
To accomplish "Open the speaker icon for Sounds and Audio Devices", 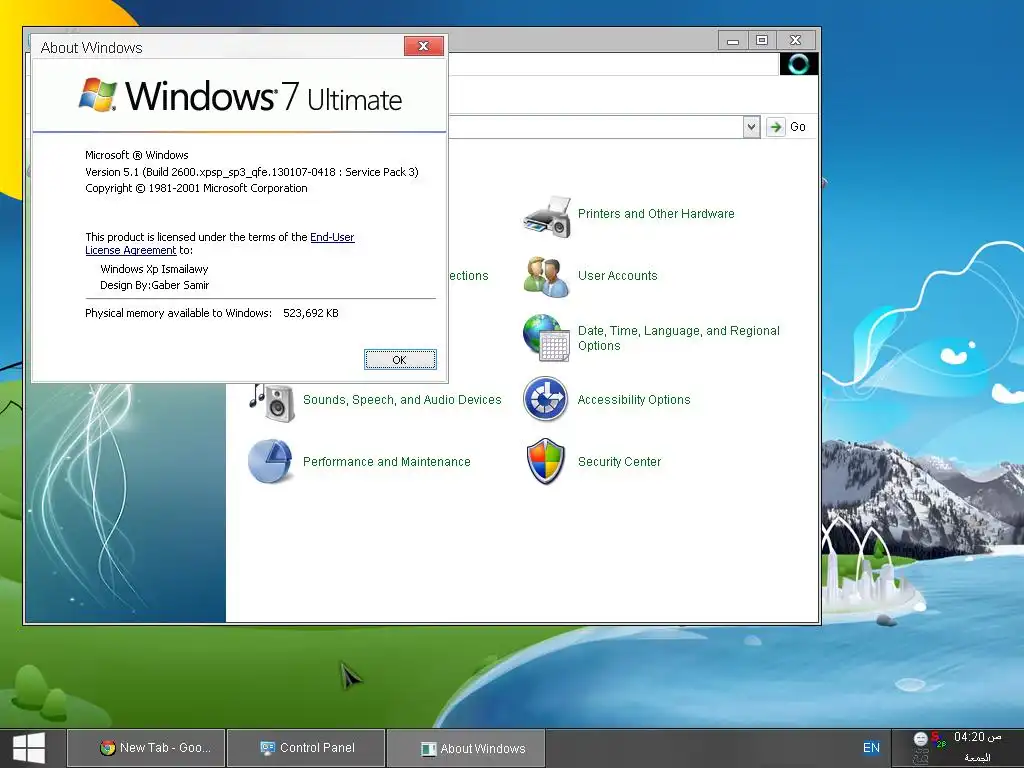I will 272,401.
